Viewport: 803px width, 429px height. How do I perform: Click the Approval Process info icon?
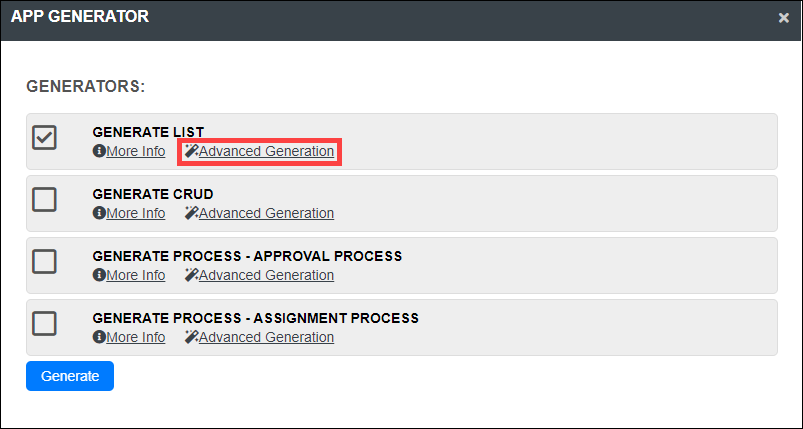click(99, 275)
